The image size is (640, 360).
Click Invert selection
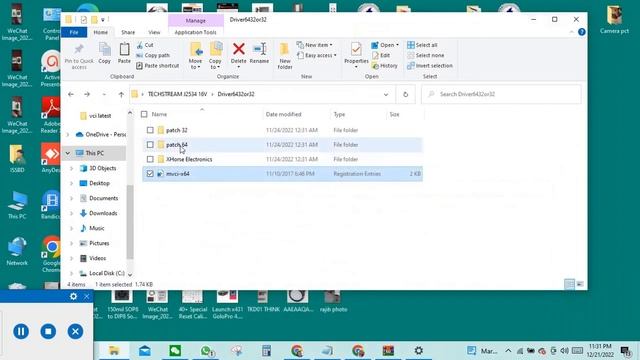pos(430,65)
